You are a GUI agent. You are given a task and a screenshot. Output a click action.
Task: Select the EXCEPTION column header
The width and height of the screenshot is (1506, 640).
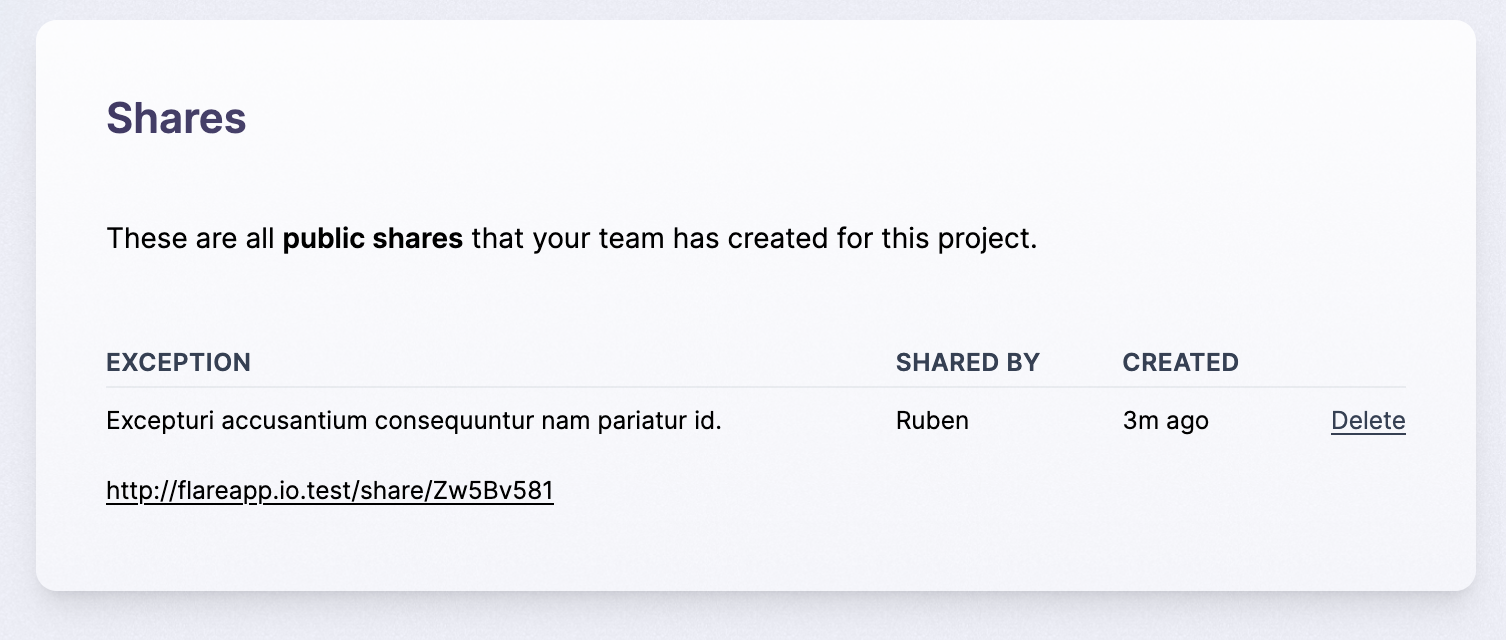pos(178,362)
